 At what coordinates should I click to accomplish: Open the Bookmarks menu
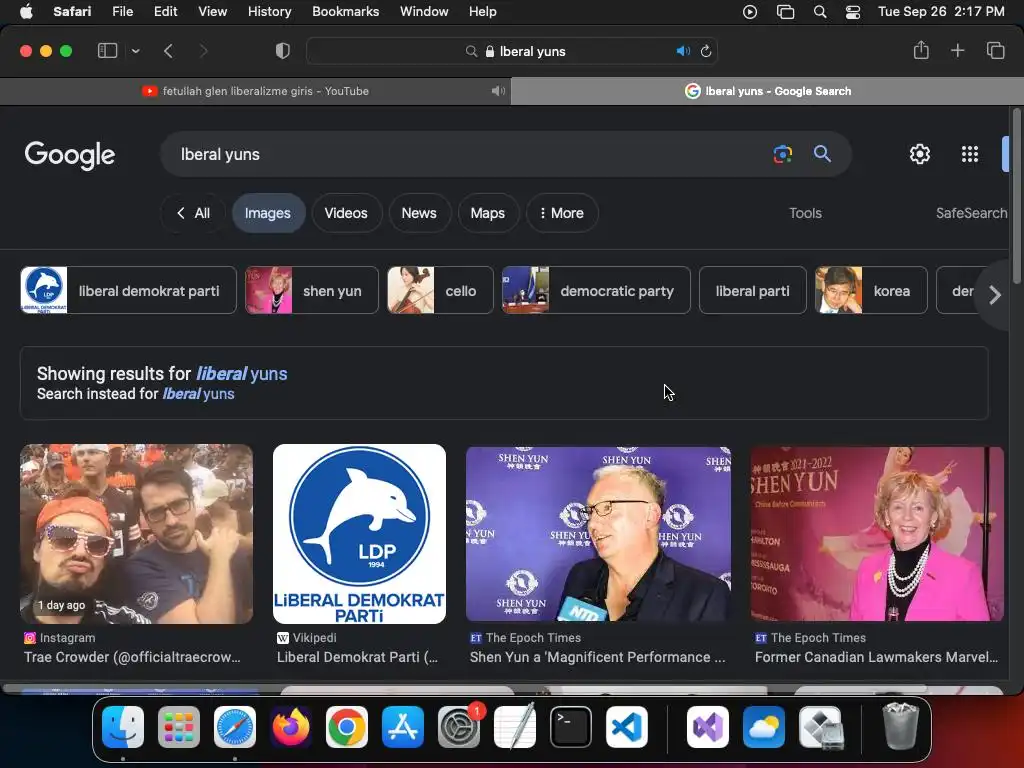tap(345, 11)
